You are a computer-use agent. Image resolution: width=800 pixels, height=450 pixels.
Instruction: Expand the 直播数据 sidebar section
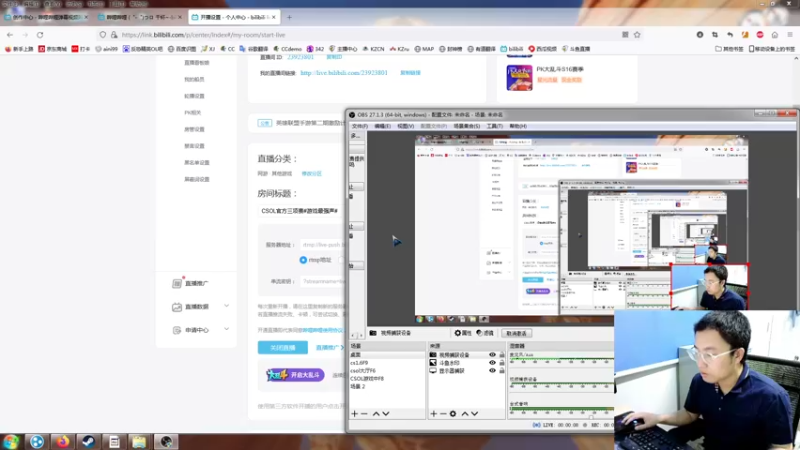click(199, 307)
